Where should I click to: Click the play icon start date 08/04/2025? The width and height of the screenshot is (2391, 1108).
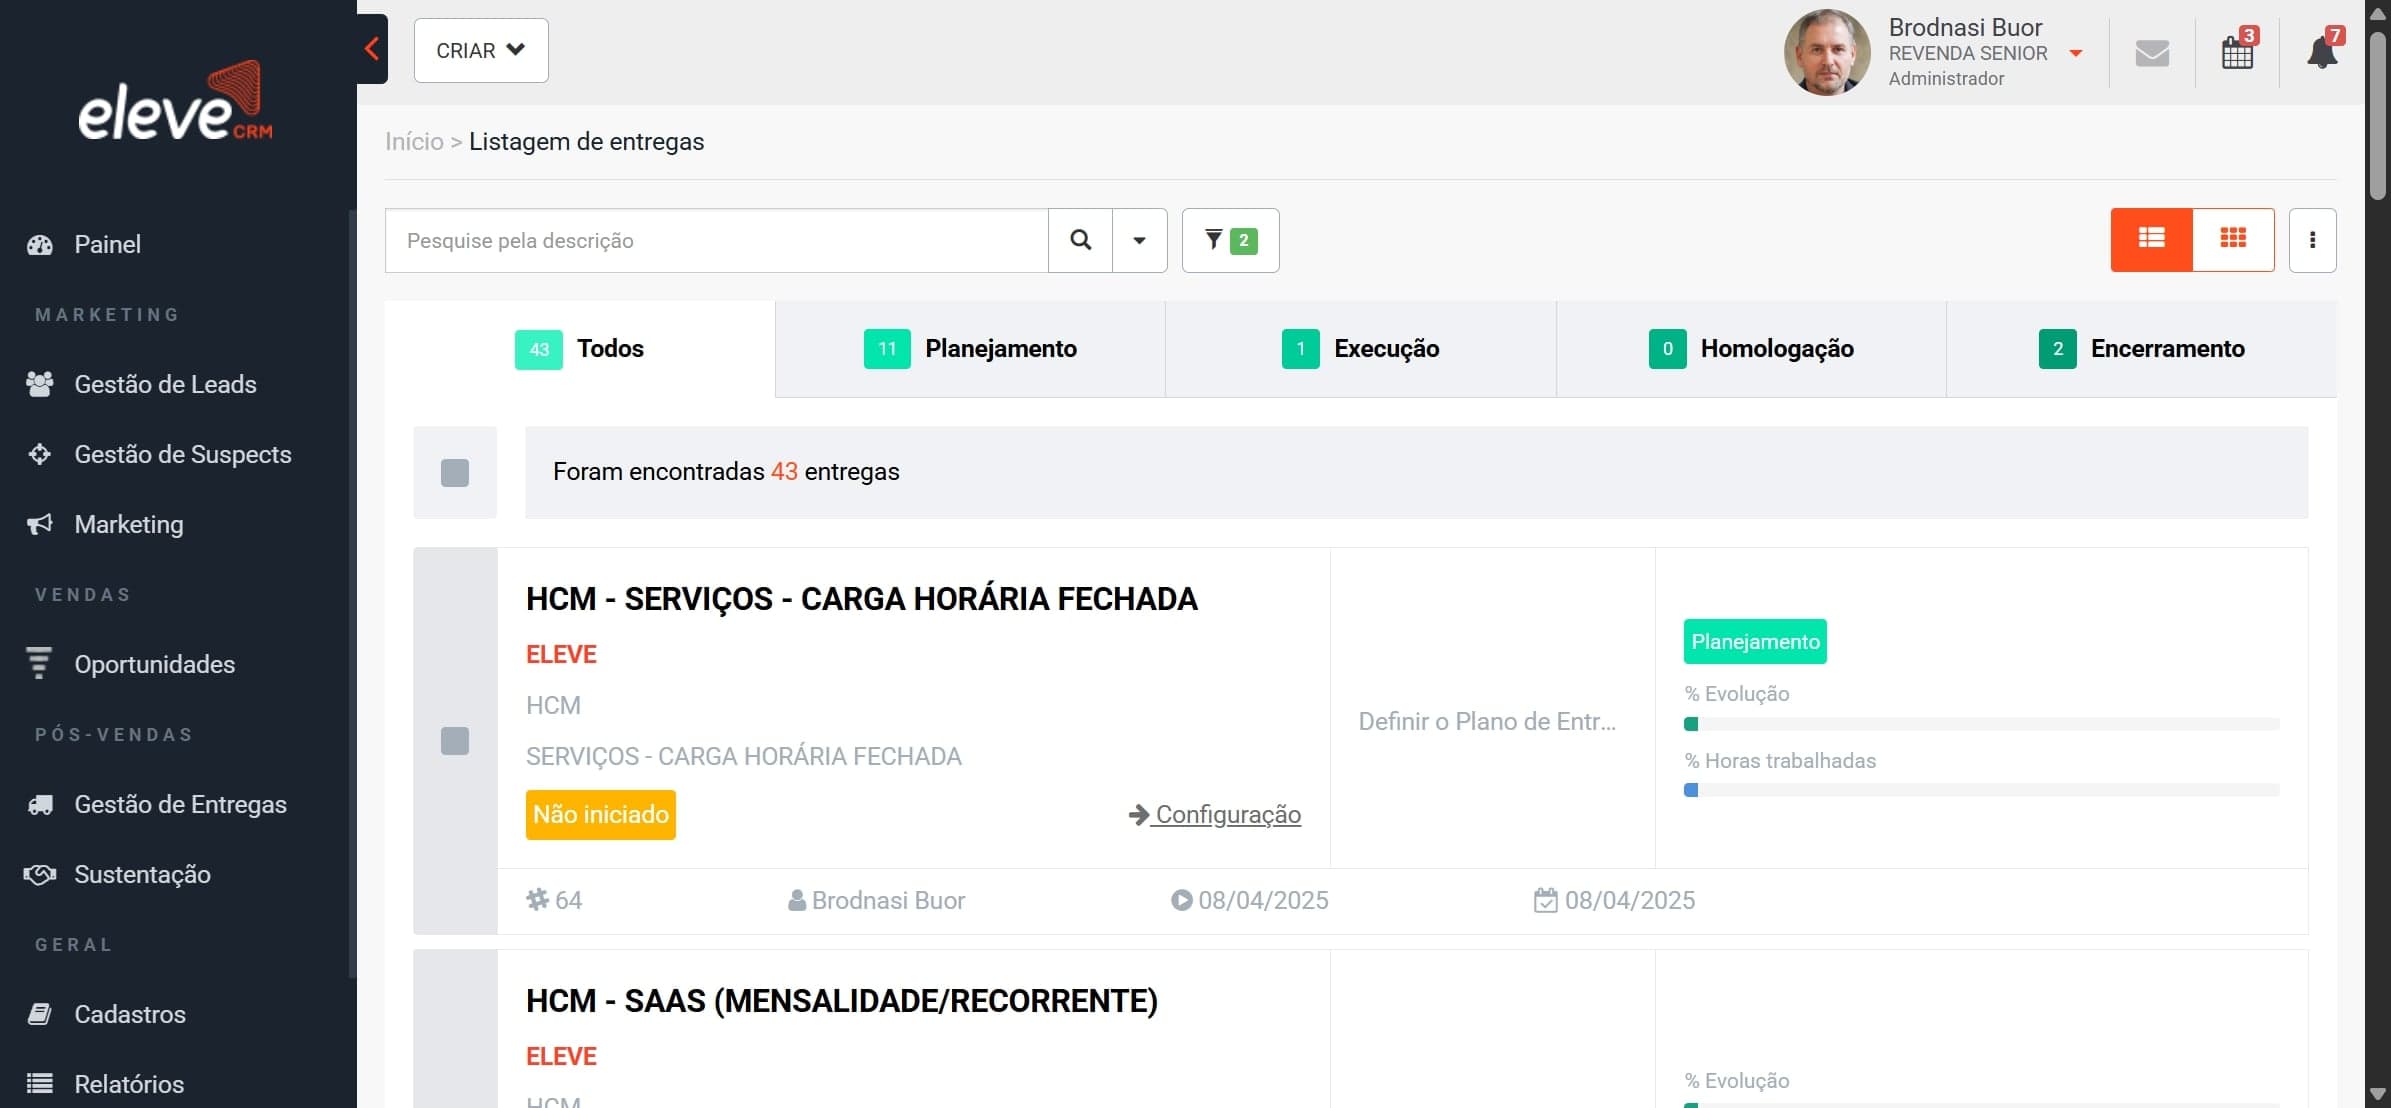coord(1181,900)
